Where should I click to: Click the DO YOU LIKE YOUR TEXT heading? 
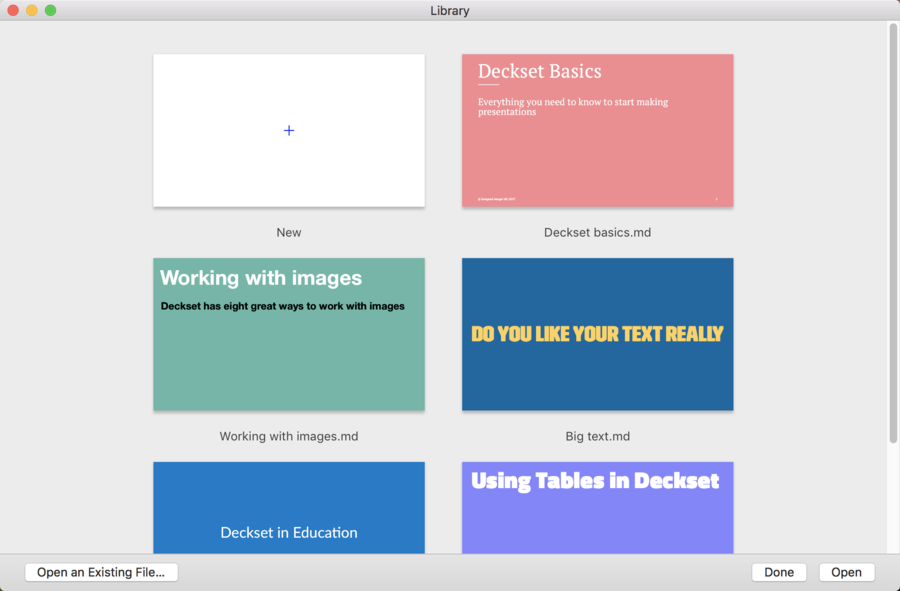click(597, 334)
